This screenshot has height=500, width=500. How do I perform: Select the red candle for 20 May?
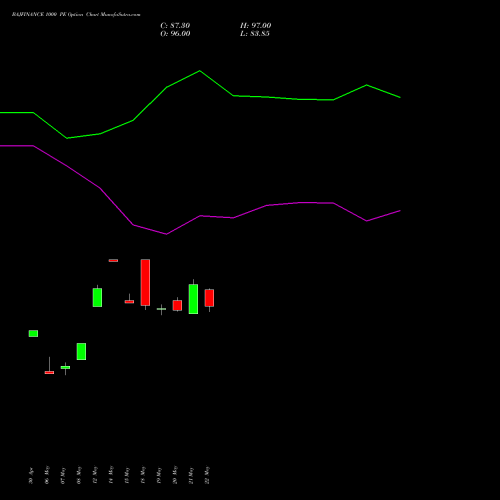(x=177, y=305)
